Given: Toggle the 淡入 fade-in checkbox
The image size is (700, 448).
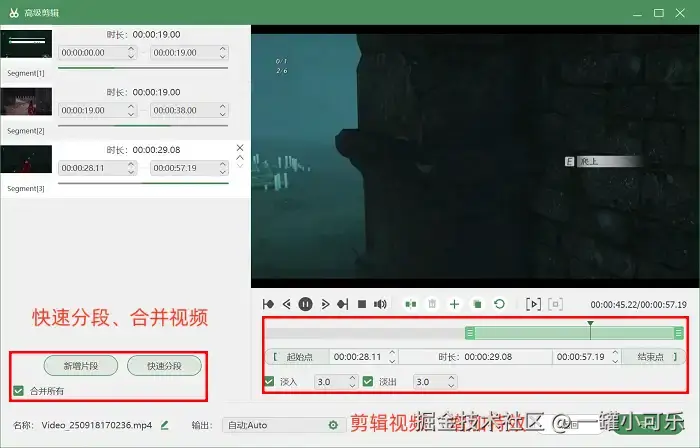Looking at the screenshot, I should tap(269, 382).
